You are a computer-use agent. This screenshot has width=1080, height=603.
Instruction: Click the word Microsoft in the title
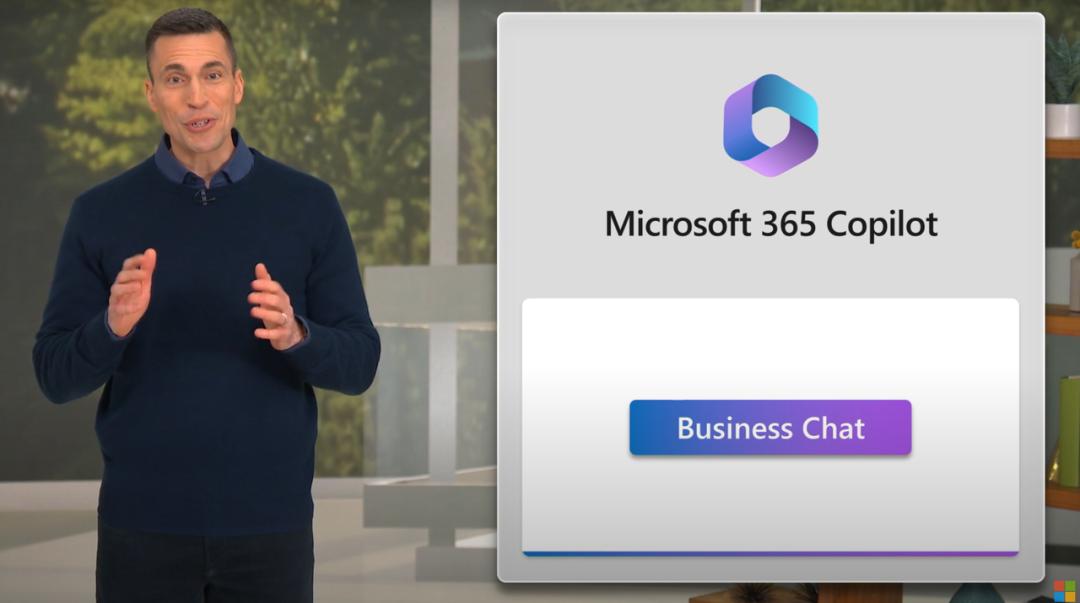[678, 224]
